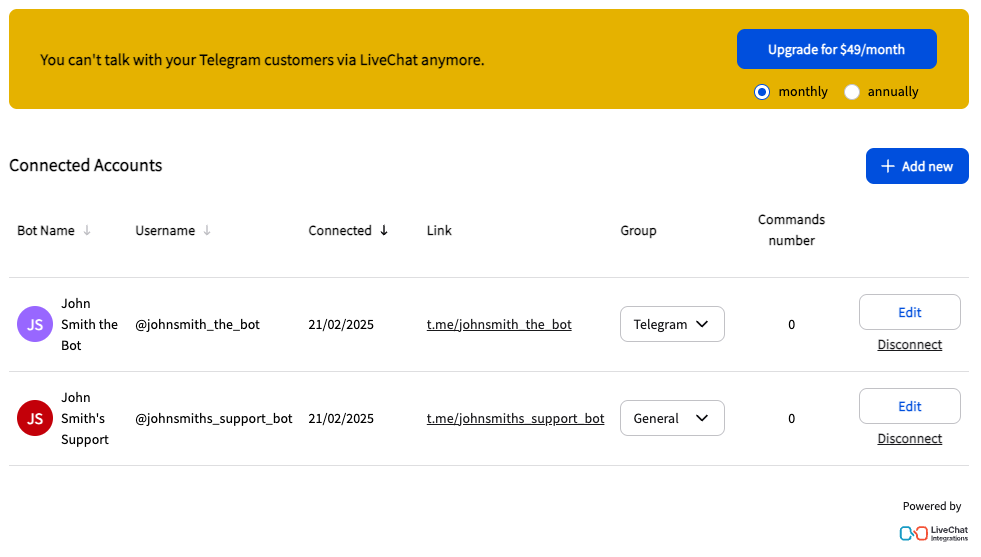981x557 pixels.
Task: Edit the John Smith's Support account
Action: (x=910, y=406)
